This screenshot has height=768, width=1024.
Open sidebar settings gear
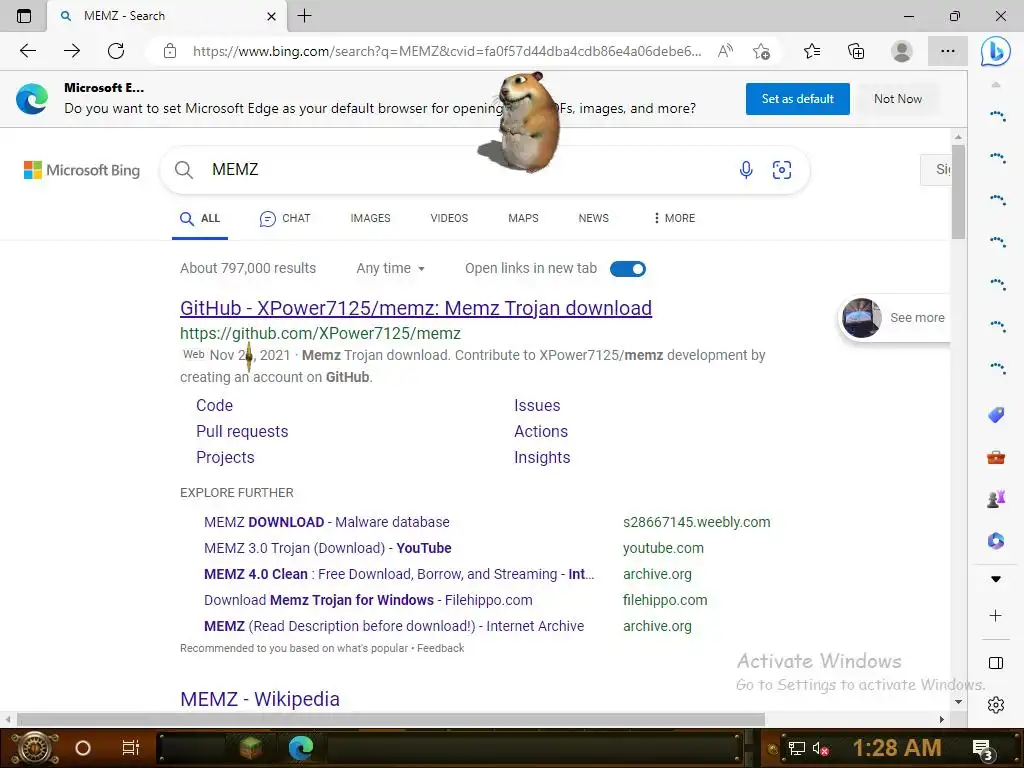click(996, 705)
